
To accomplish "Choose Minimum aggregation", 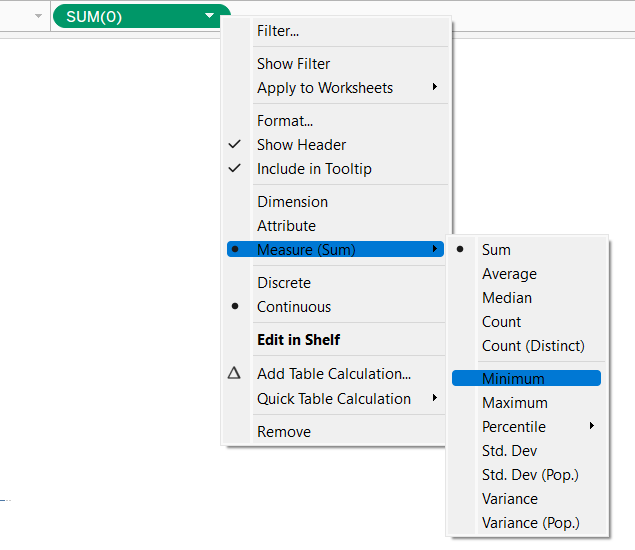I will pyautogui.click(x=513, y=378).
